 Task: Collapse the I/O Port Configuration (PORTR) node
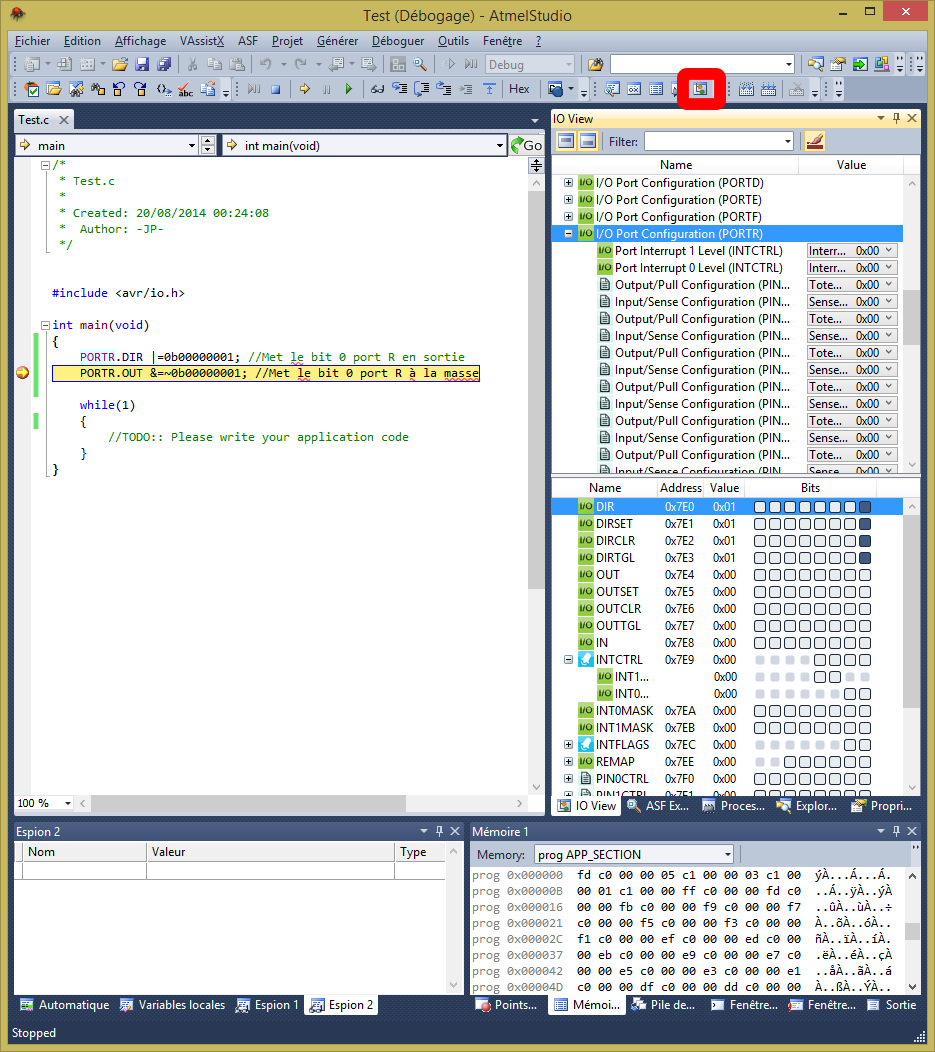569,234
